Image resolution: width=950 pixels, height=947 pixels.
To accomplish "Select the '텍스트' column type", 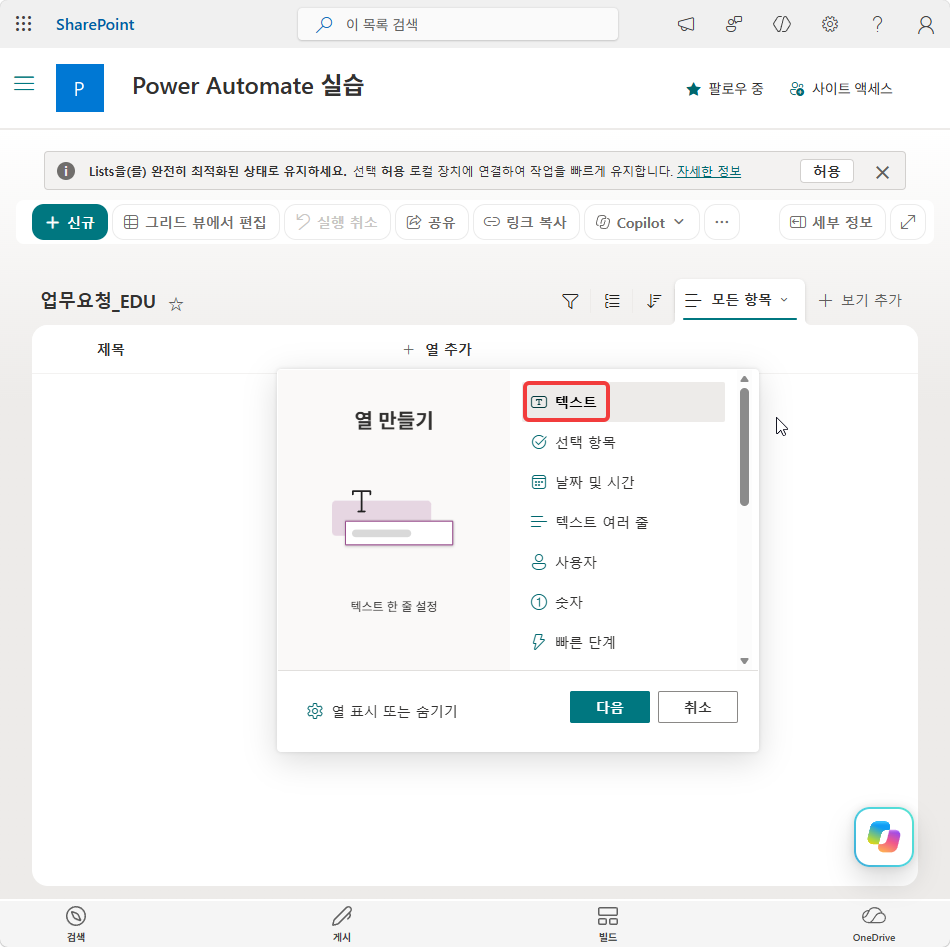I will tap(624, 402).
